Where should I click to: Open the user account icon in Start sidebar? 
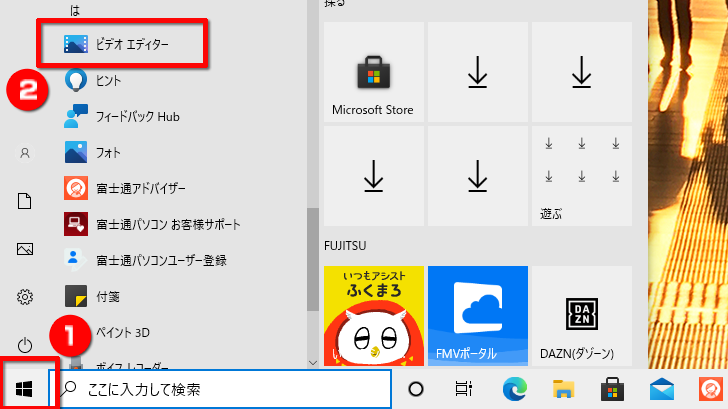click(x=25, y=153)
